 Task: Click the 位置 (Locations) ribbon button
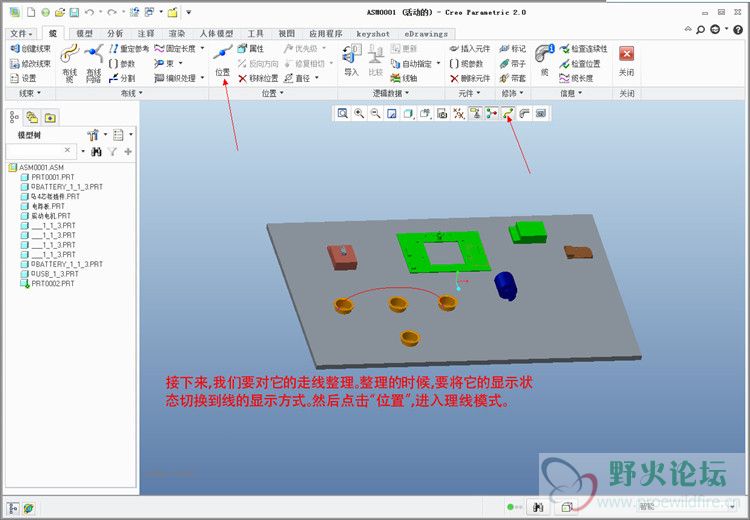(x=222, y=60)
